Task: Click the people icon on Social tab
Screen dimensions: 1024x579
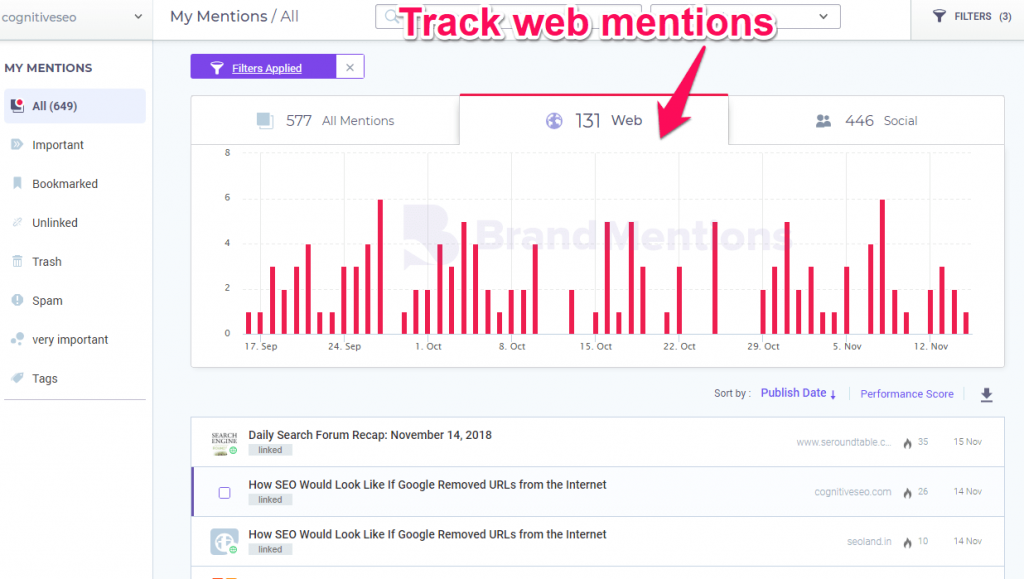Action: tap(824, 121)
